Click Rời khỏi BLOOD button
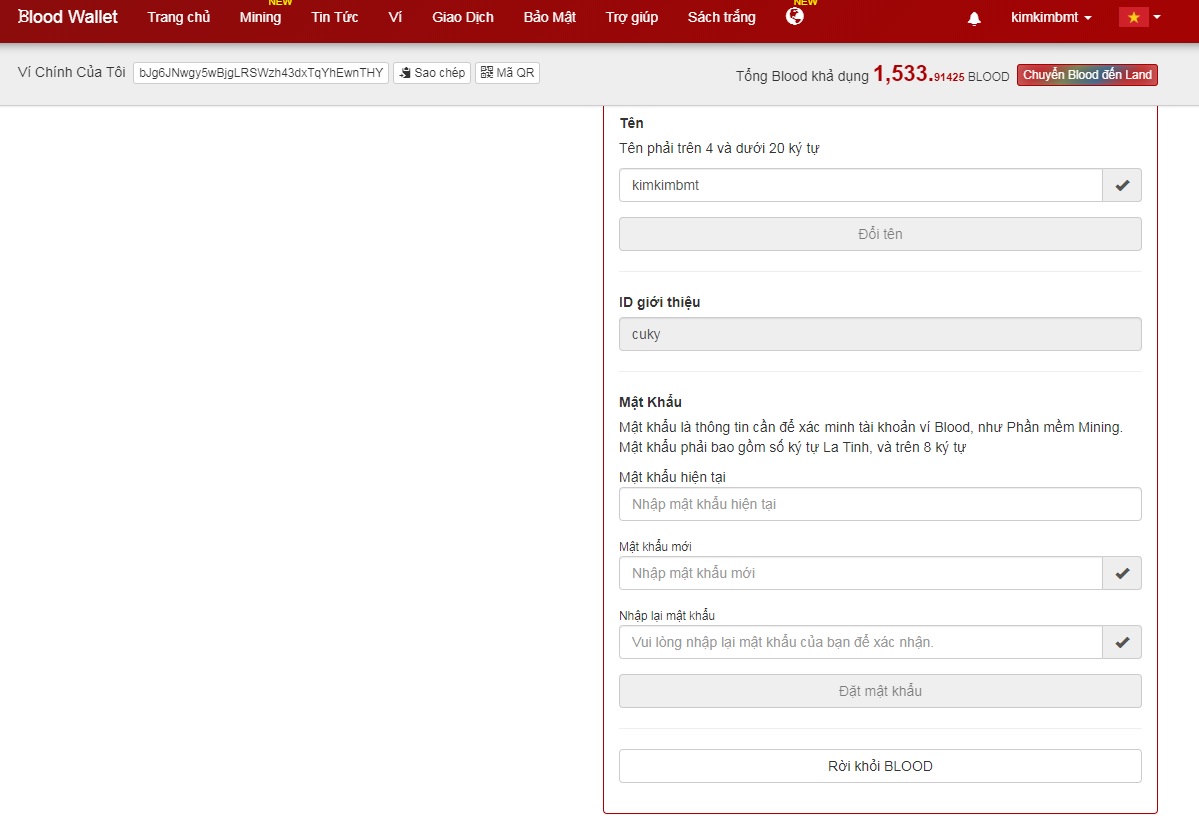 tap(880, 766)
